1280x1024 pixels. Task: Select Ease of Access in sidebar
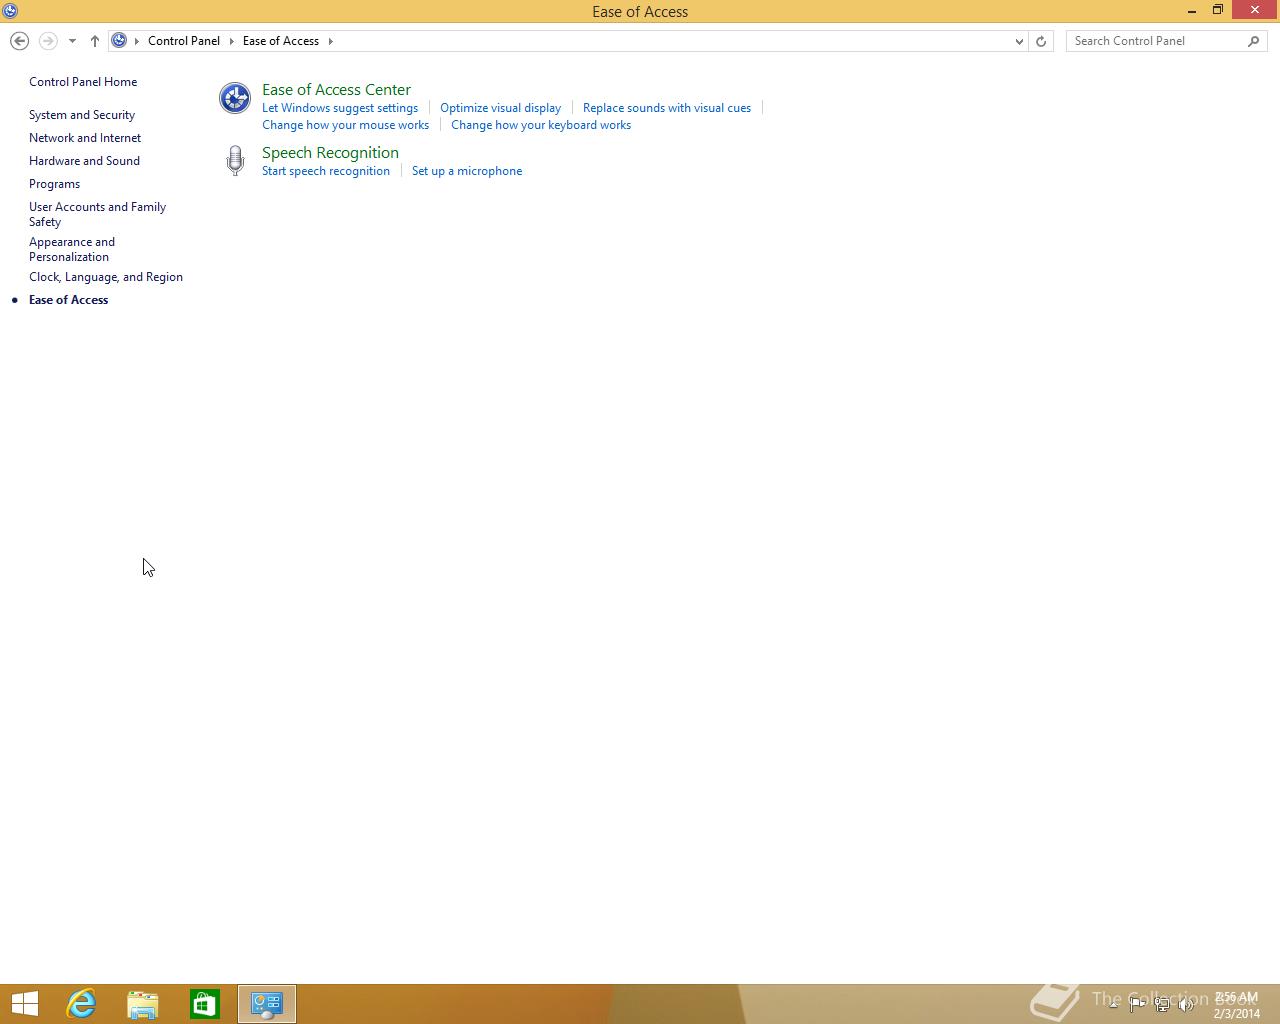(x=68, y=300)
